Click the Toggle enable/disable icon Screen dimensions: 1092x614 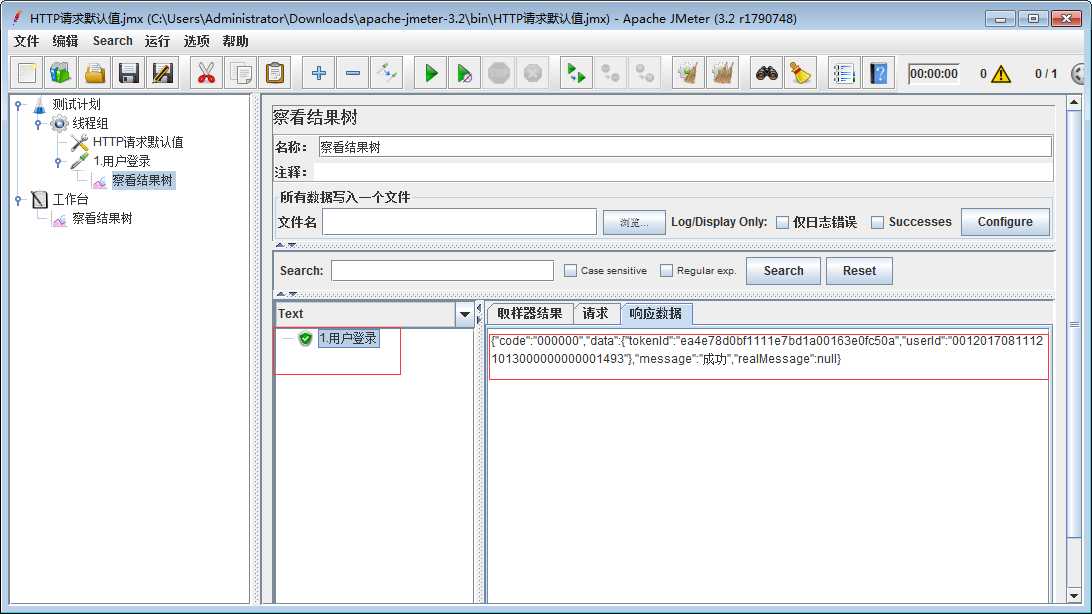click(387, 73)
